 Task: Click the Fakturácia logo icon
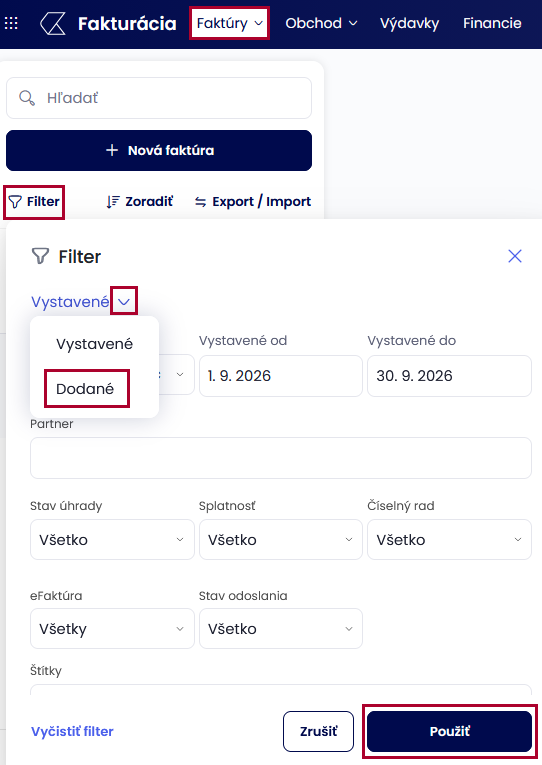[x=53, y=23]
